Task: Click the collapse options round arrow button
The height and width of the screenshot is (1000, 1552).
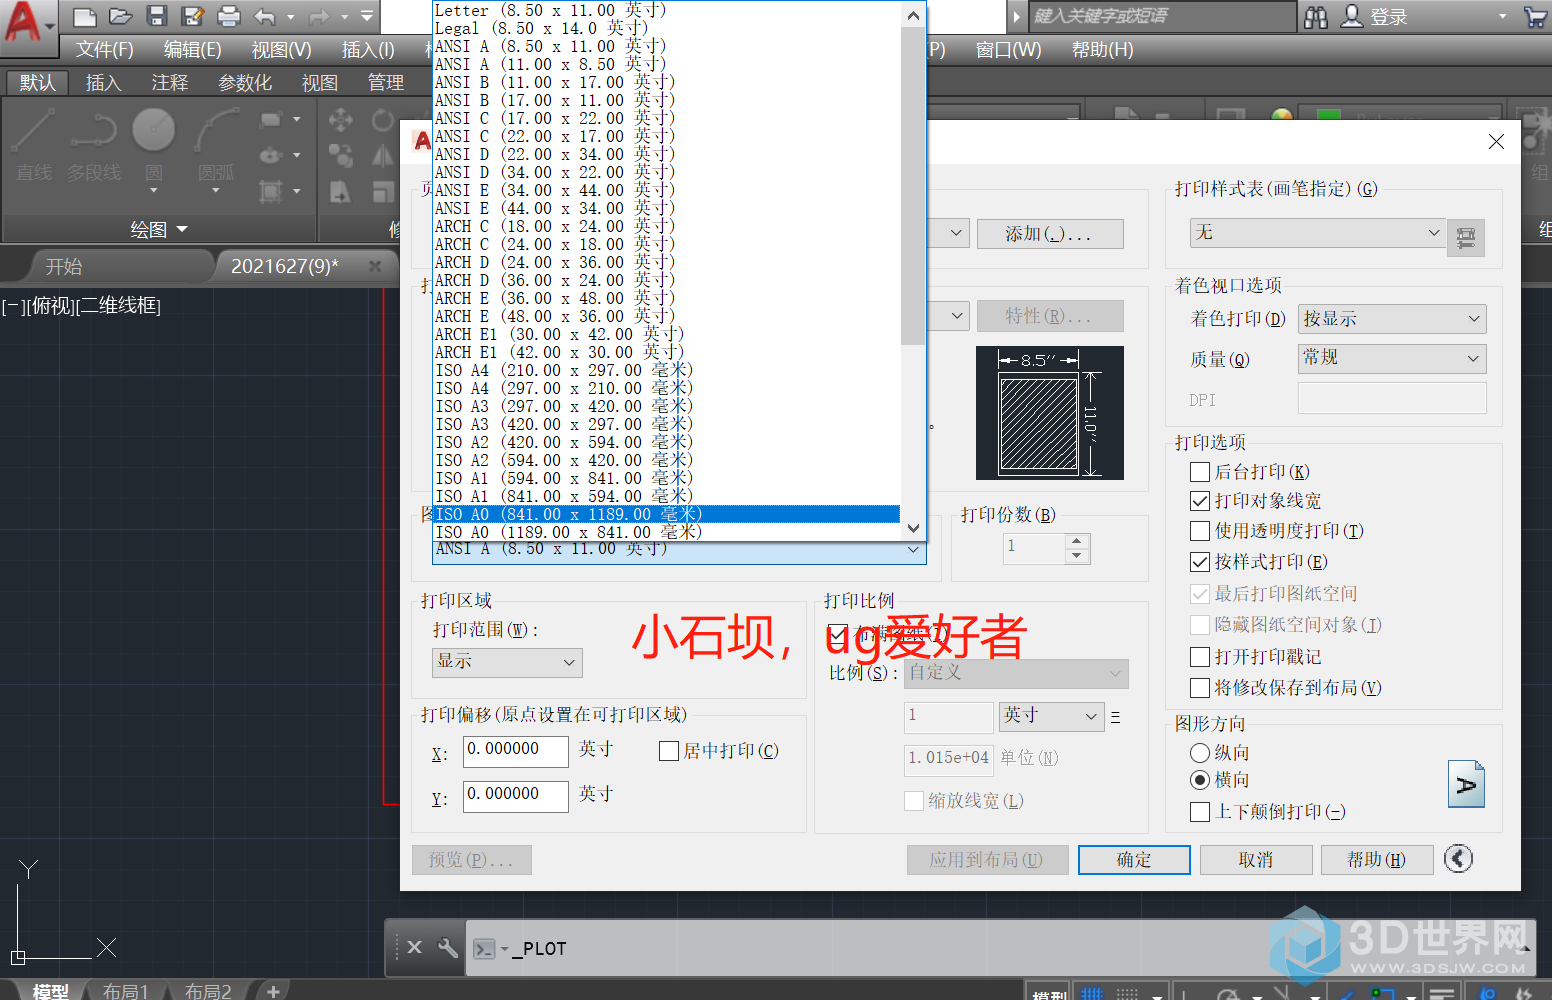Action: point(1459,858)
